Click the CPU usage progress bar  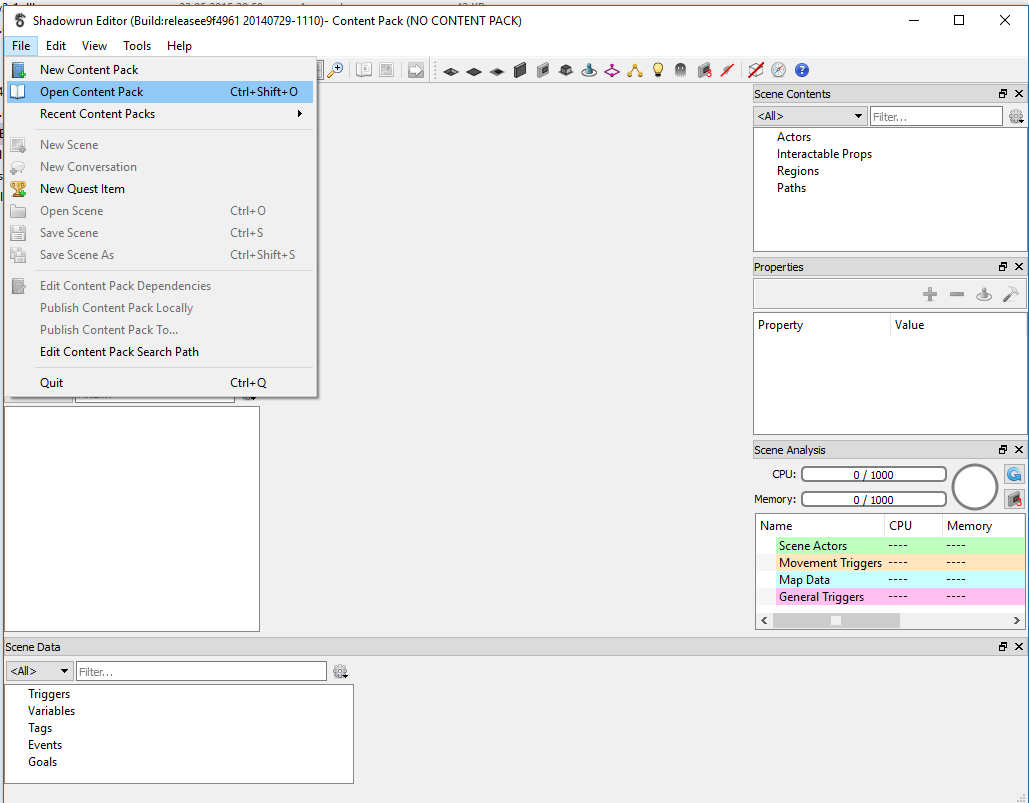point(873,474)
